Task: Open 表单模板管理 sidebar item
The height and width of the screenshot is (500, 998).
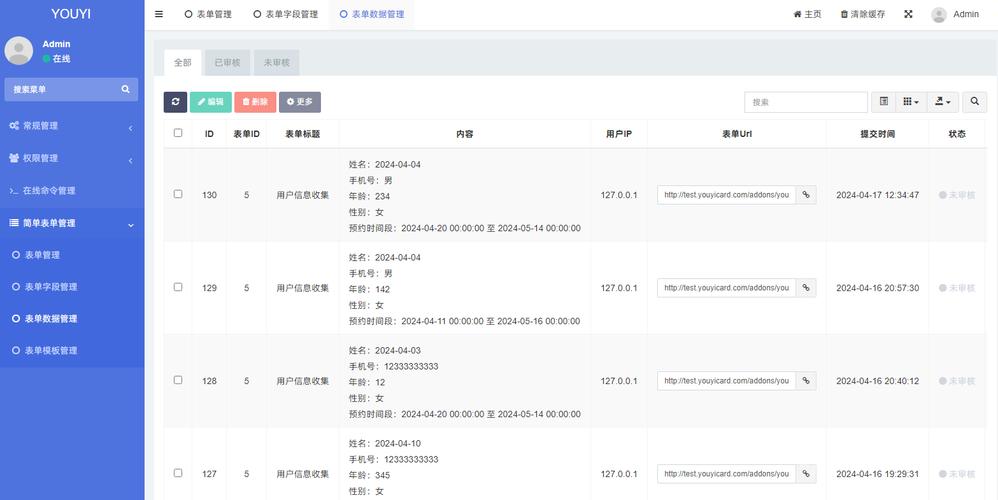Action: pyautogui.click(x=72, y=351)
